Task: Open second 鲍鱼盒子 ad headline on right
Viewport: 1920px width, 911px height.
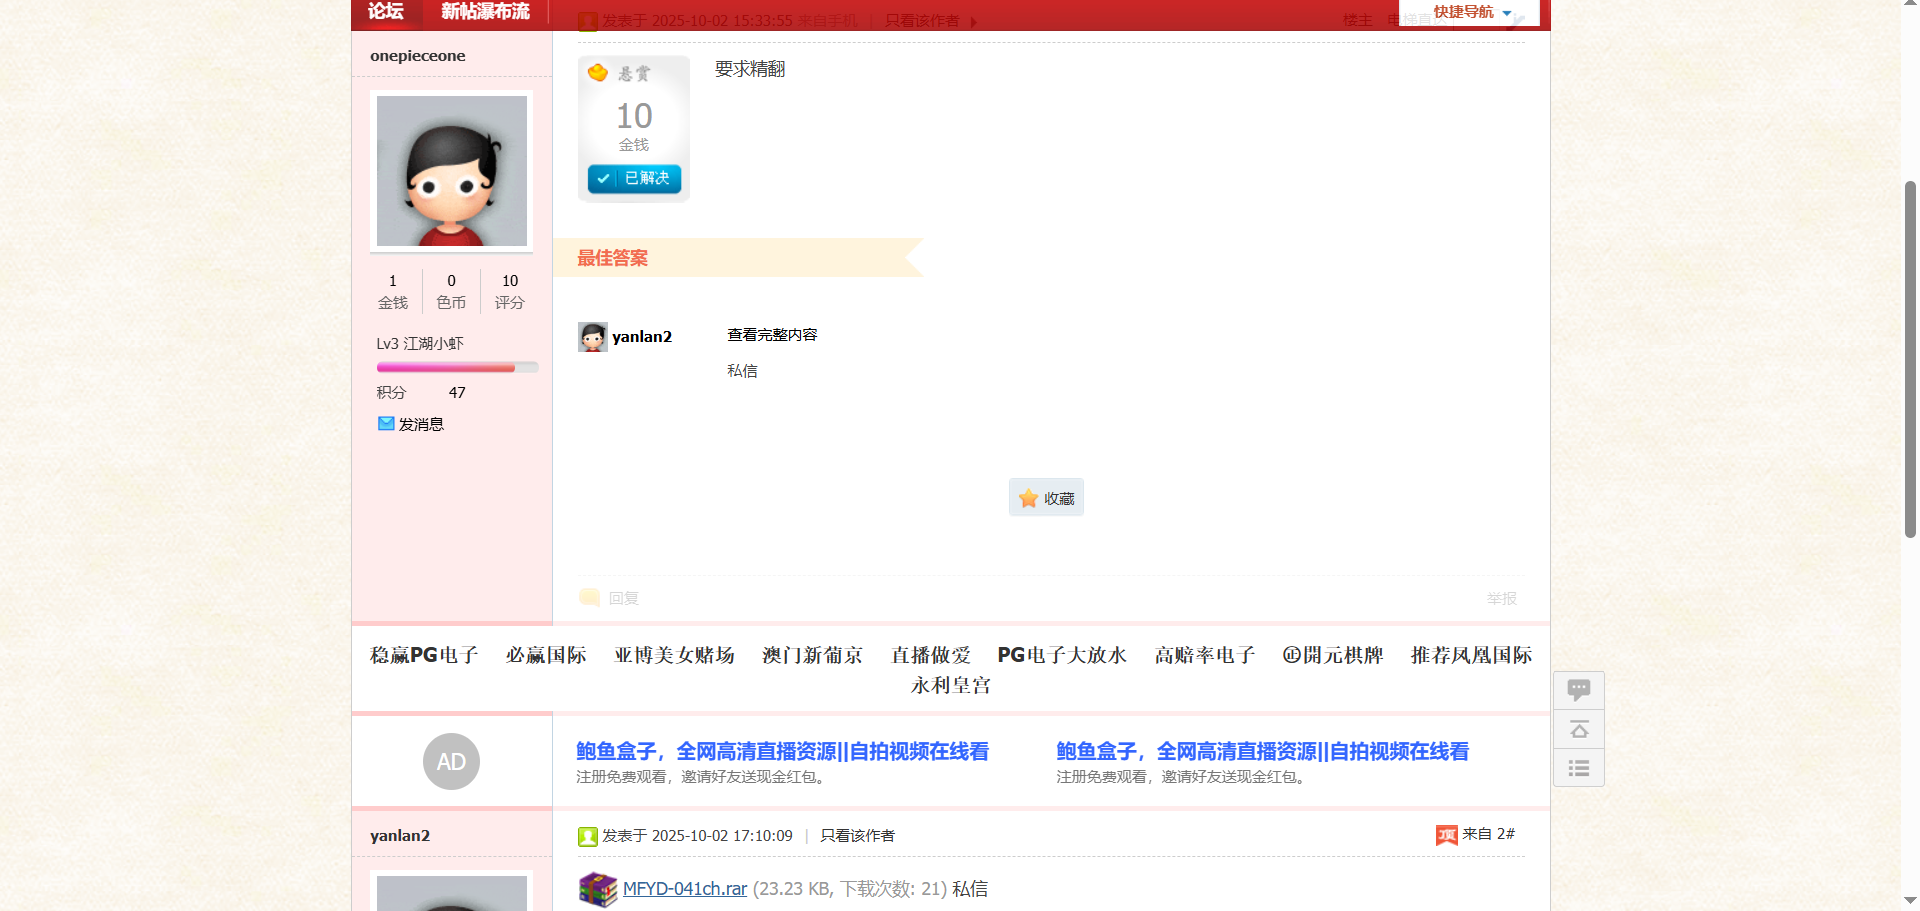Action: (x=1262, y=751)
